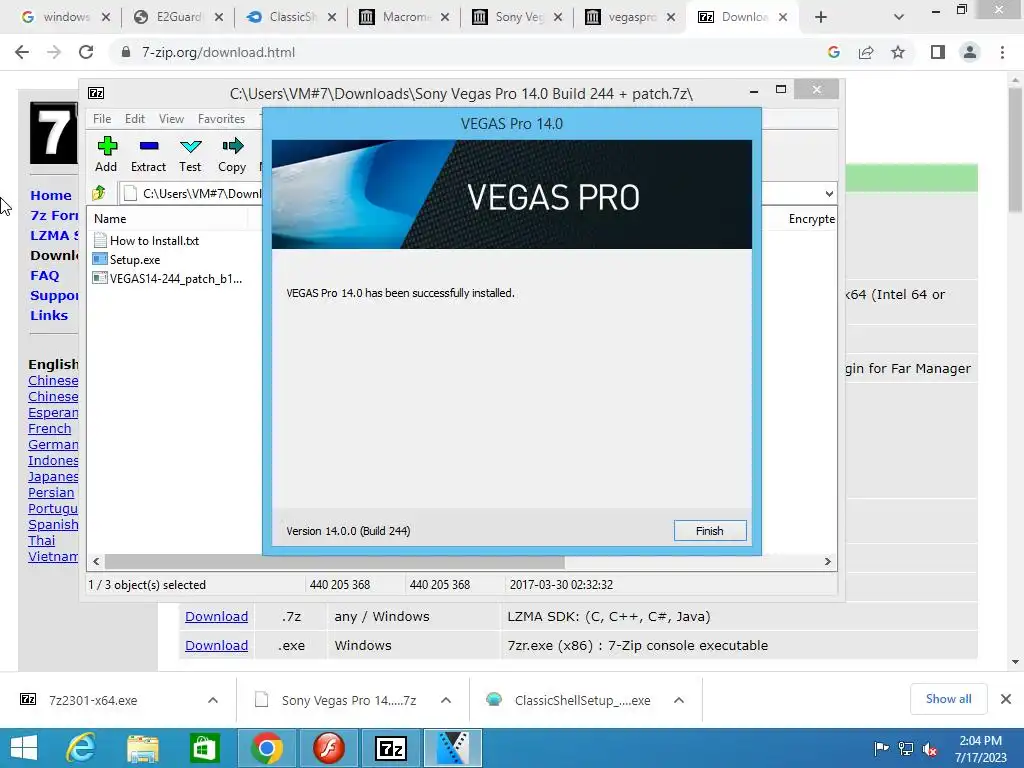Click the FAQ link on 7-zip site
Viewport: 1024px width, 768px height.
point(44,276)
